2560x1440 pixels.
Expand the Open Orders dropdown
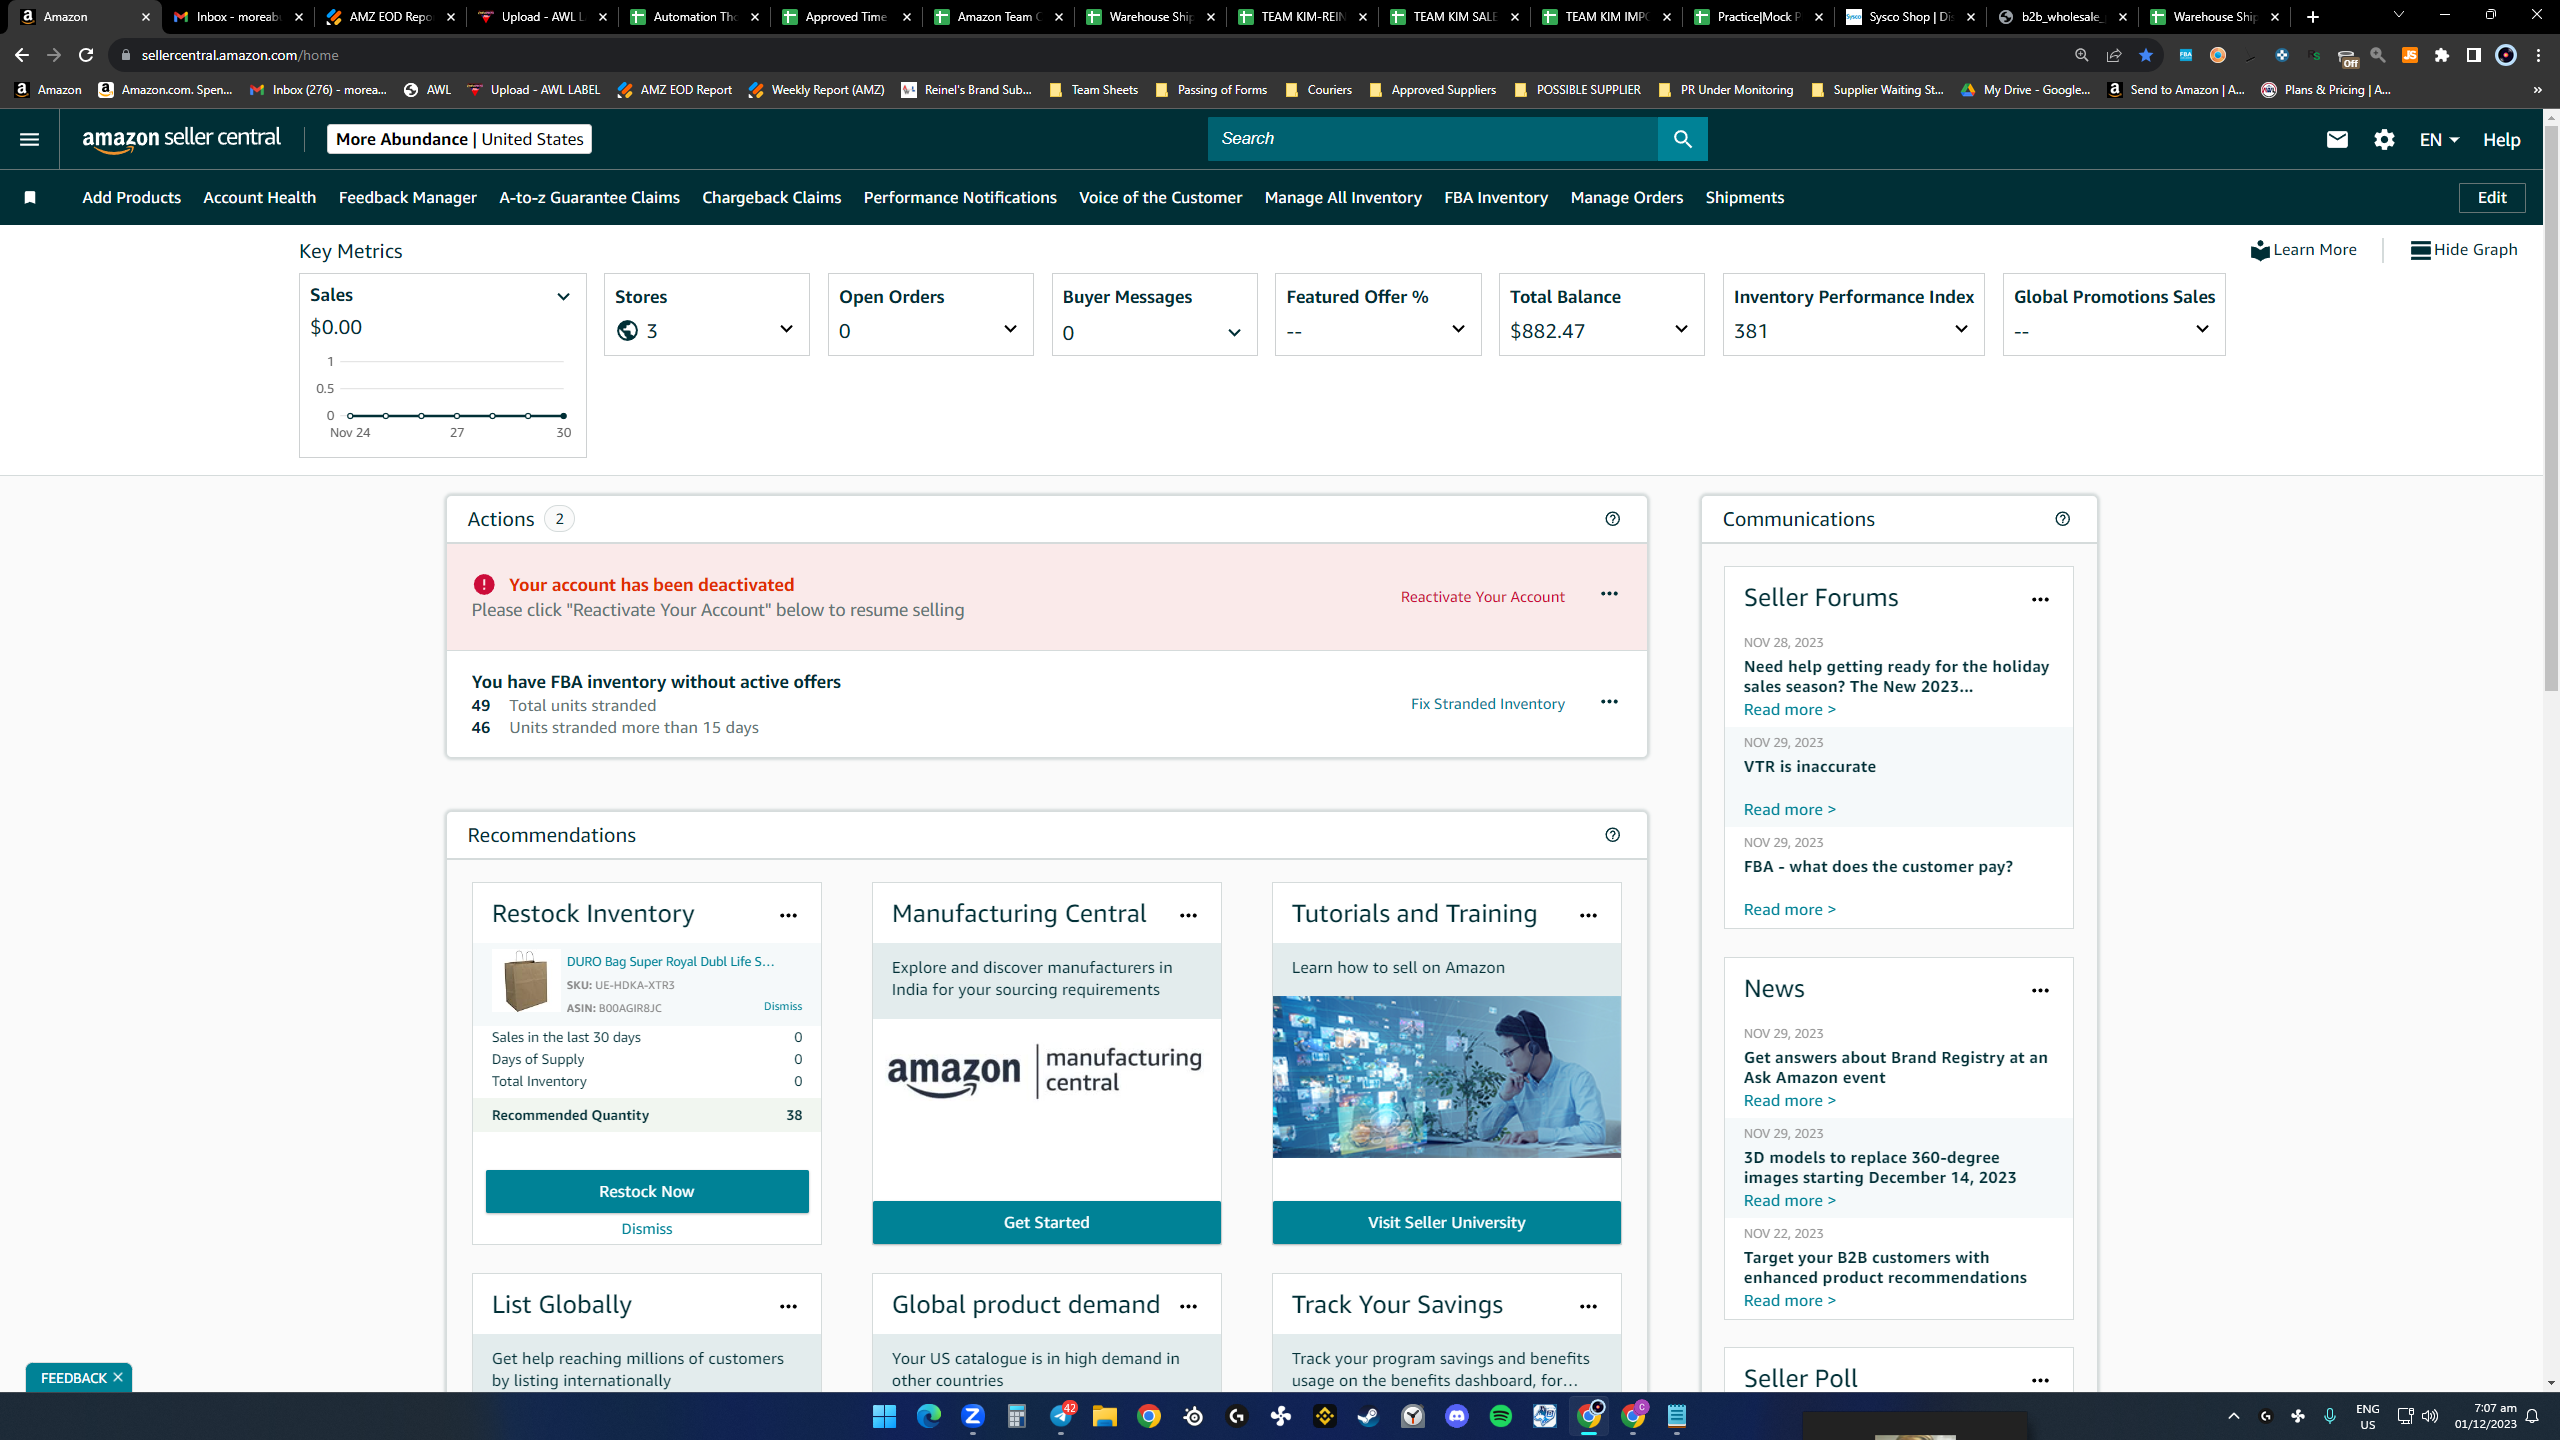[x=1010, y=329]
